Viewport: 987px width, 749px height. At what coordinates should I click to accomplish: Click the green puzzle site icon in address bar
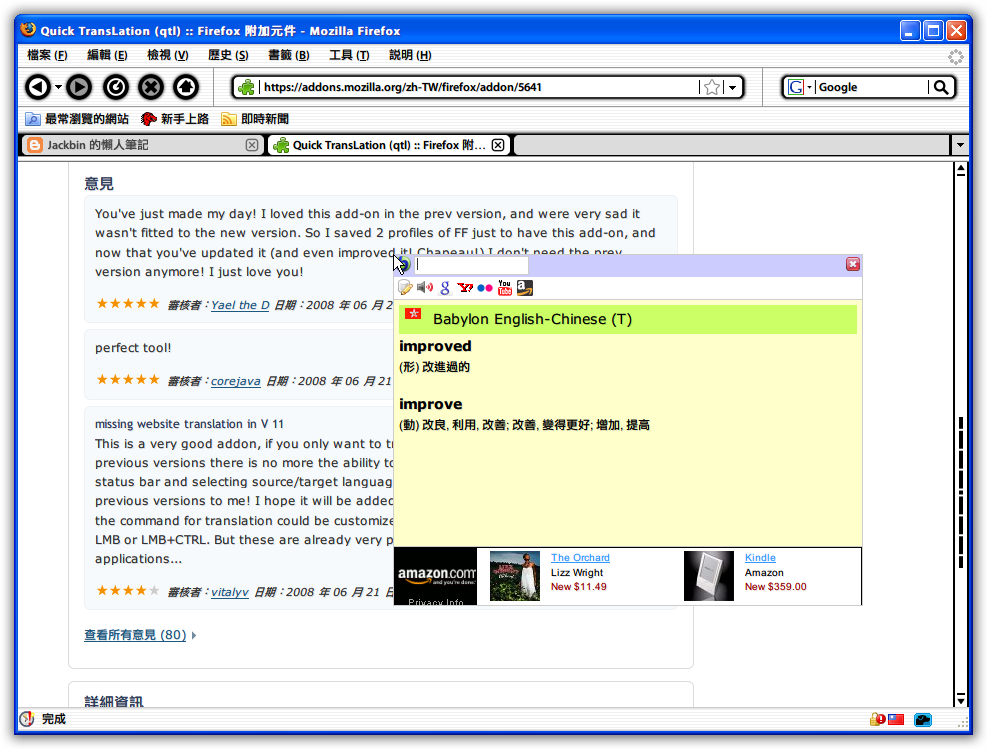click(x=247, y=87)
